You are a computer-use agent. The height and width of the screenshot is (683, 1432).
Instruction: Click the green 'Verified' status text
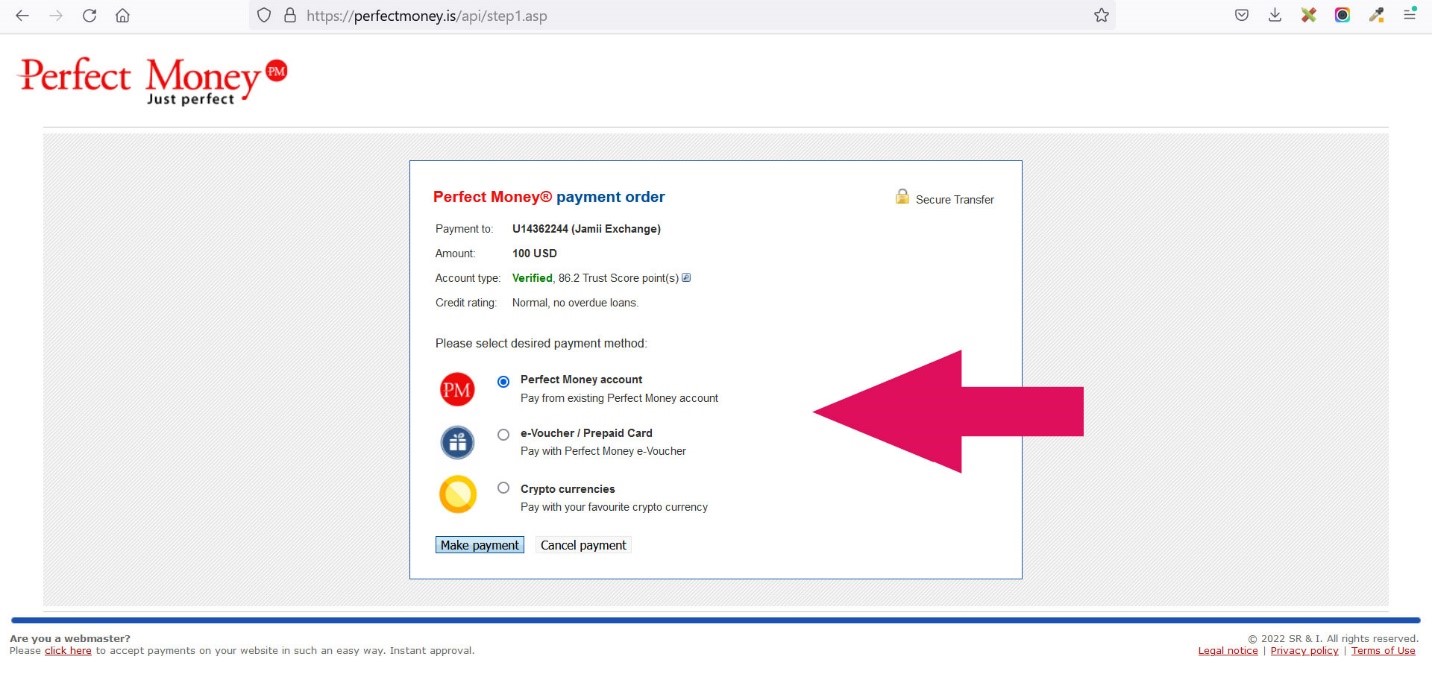click(x=532, y=278)
